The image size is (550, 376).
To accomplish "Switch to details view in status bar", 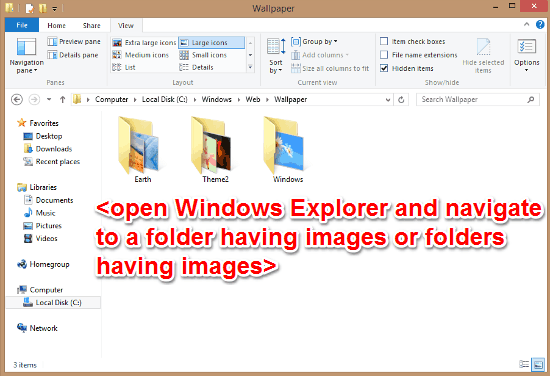I will coord(524,364).
